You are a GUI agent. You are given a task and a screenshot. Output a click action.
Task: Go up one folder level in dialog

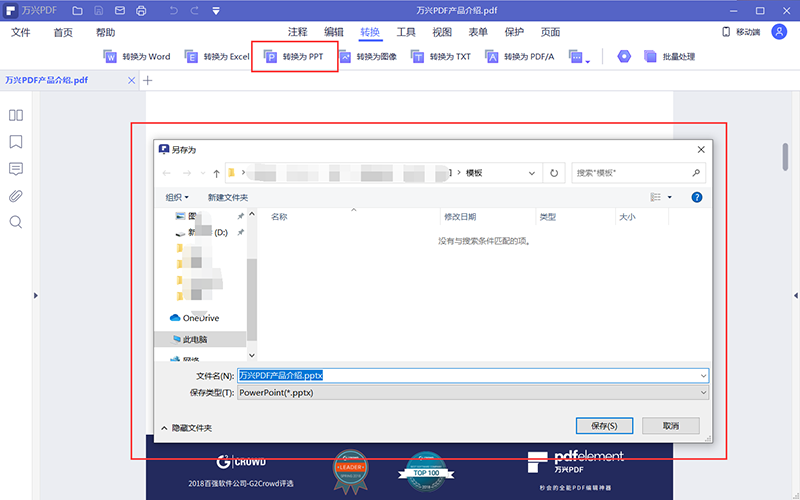pos(216,173)
